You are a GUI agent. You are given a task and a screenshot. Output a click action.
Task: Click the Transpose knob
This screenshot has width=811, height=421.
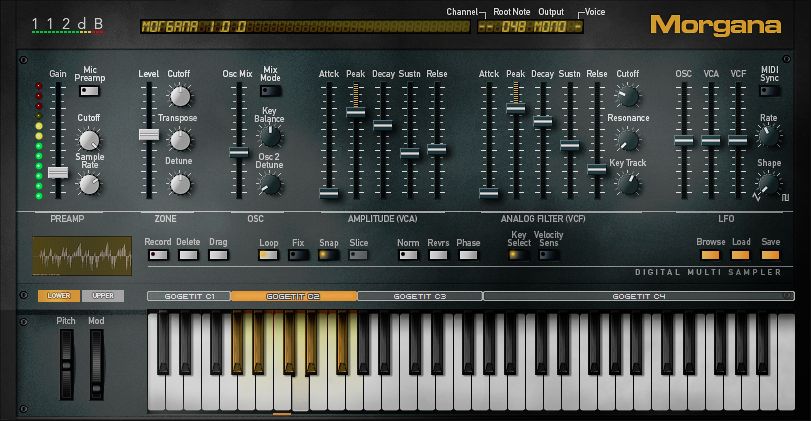(x=180, y=140)
